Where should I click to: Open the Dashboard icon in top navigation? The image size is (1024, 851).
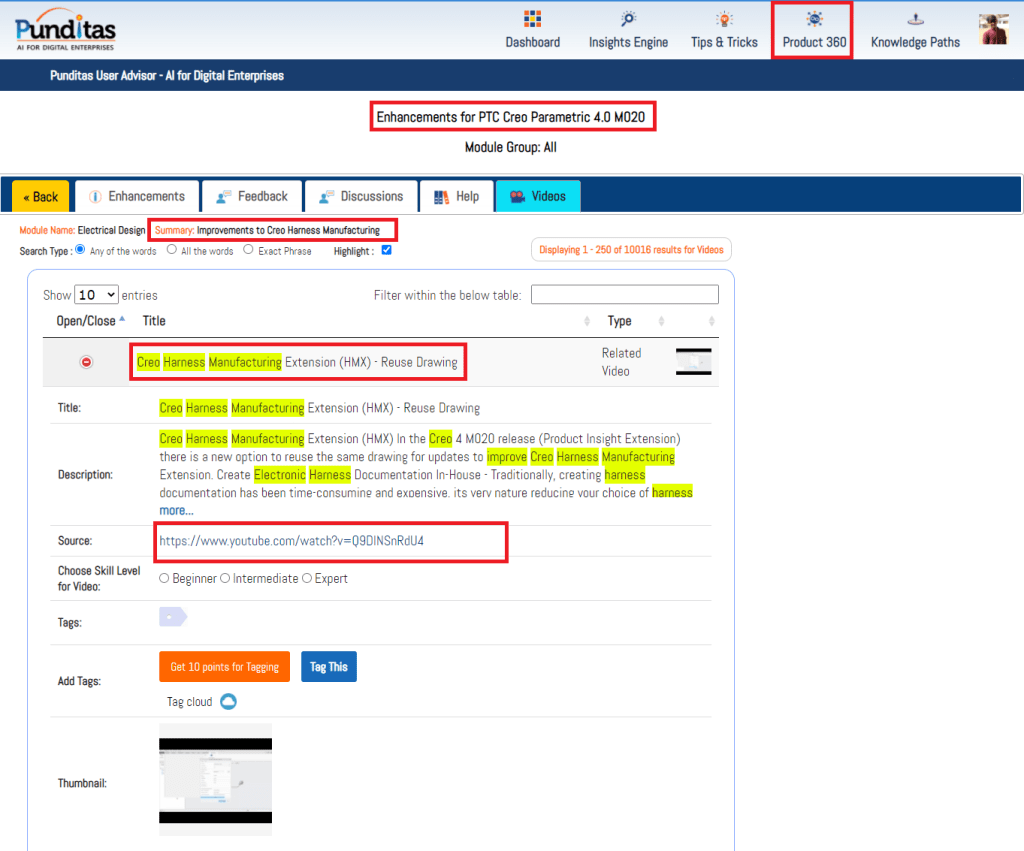[x=532, y=20]
